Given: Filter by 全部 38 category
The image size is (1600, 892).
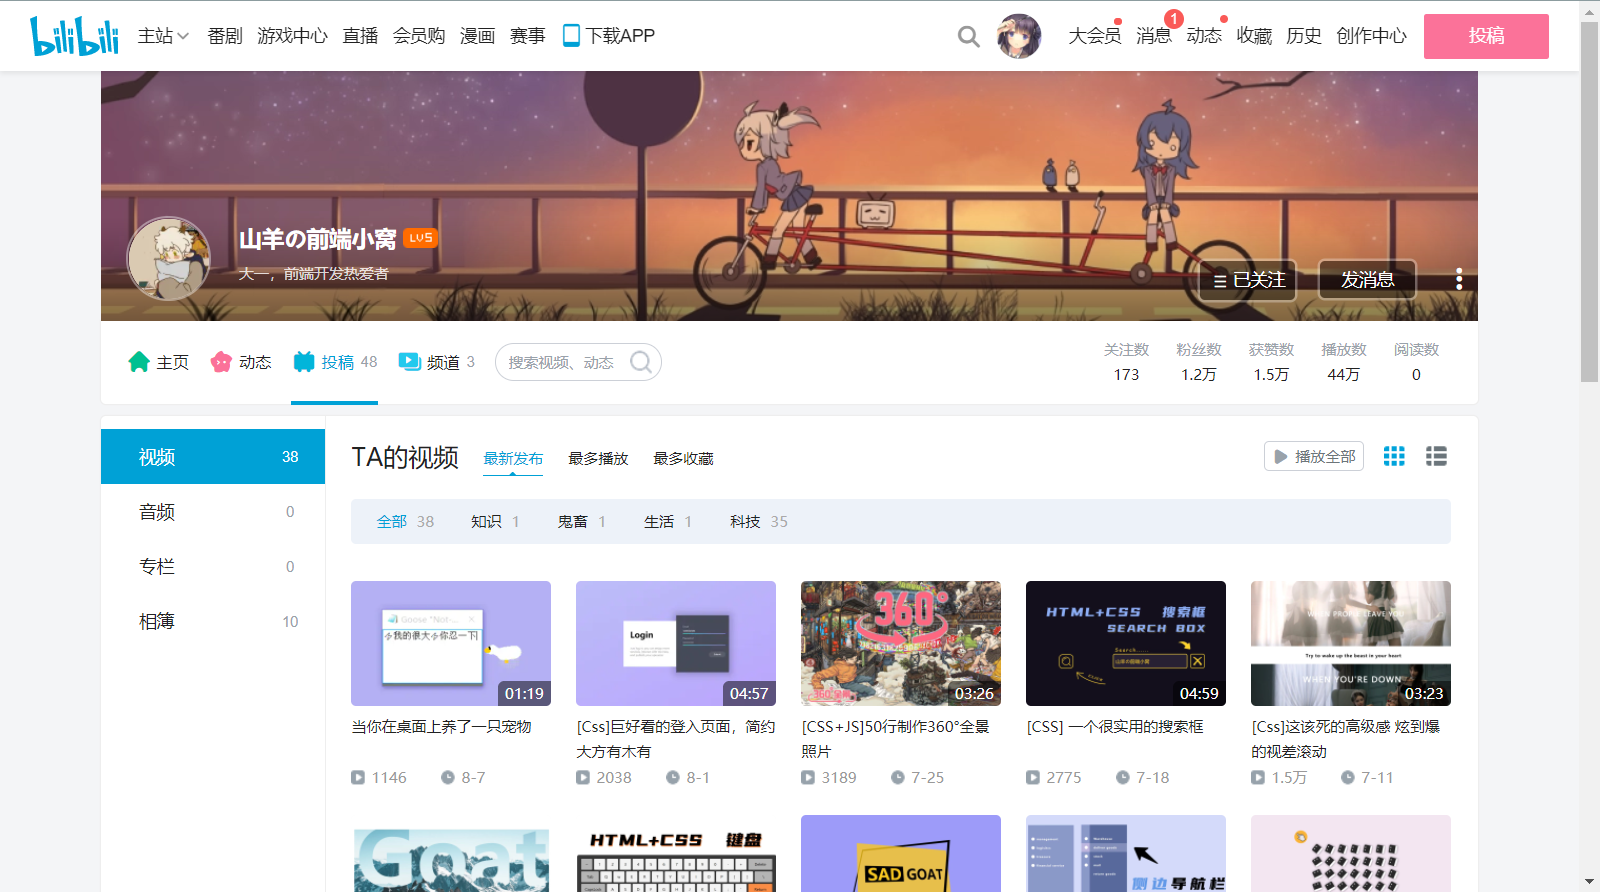Looking at the screenshot, I should click(x=405, y=521).
